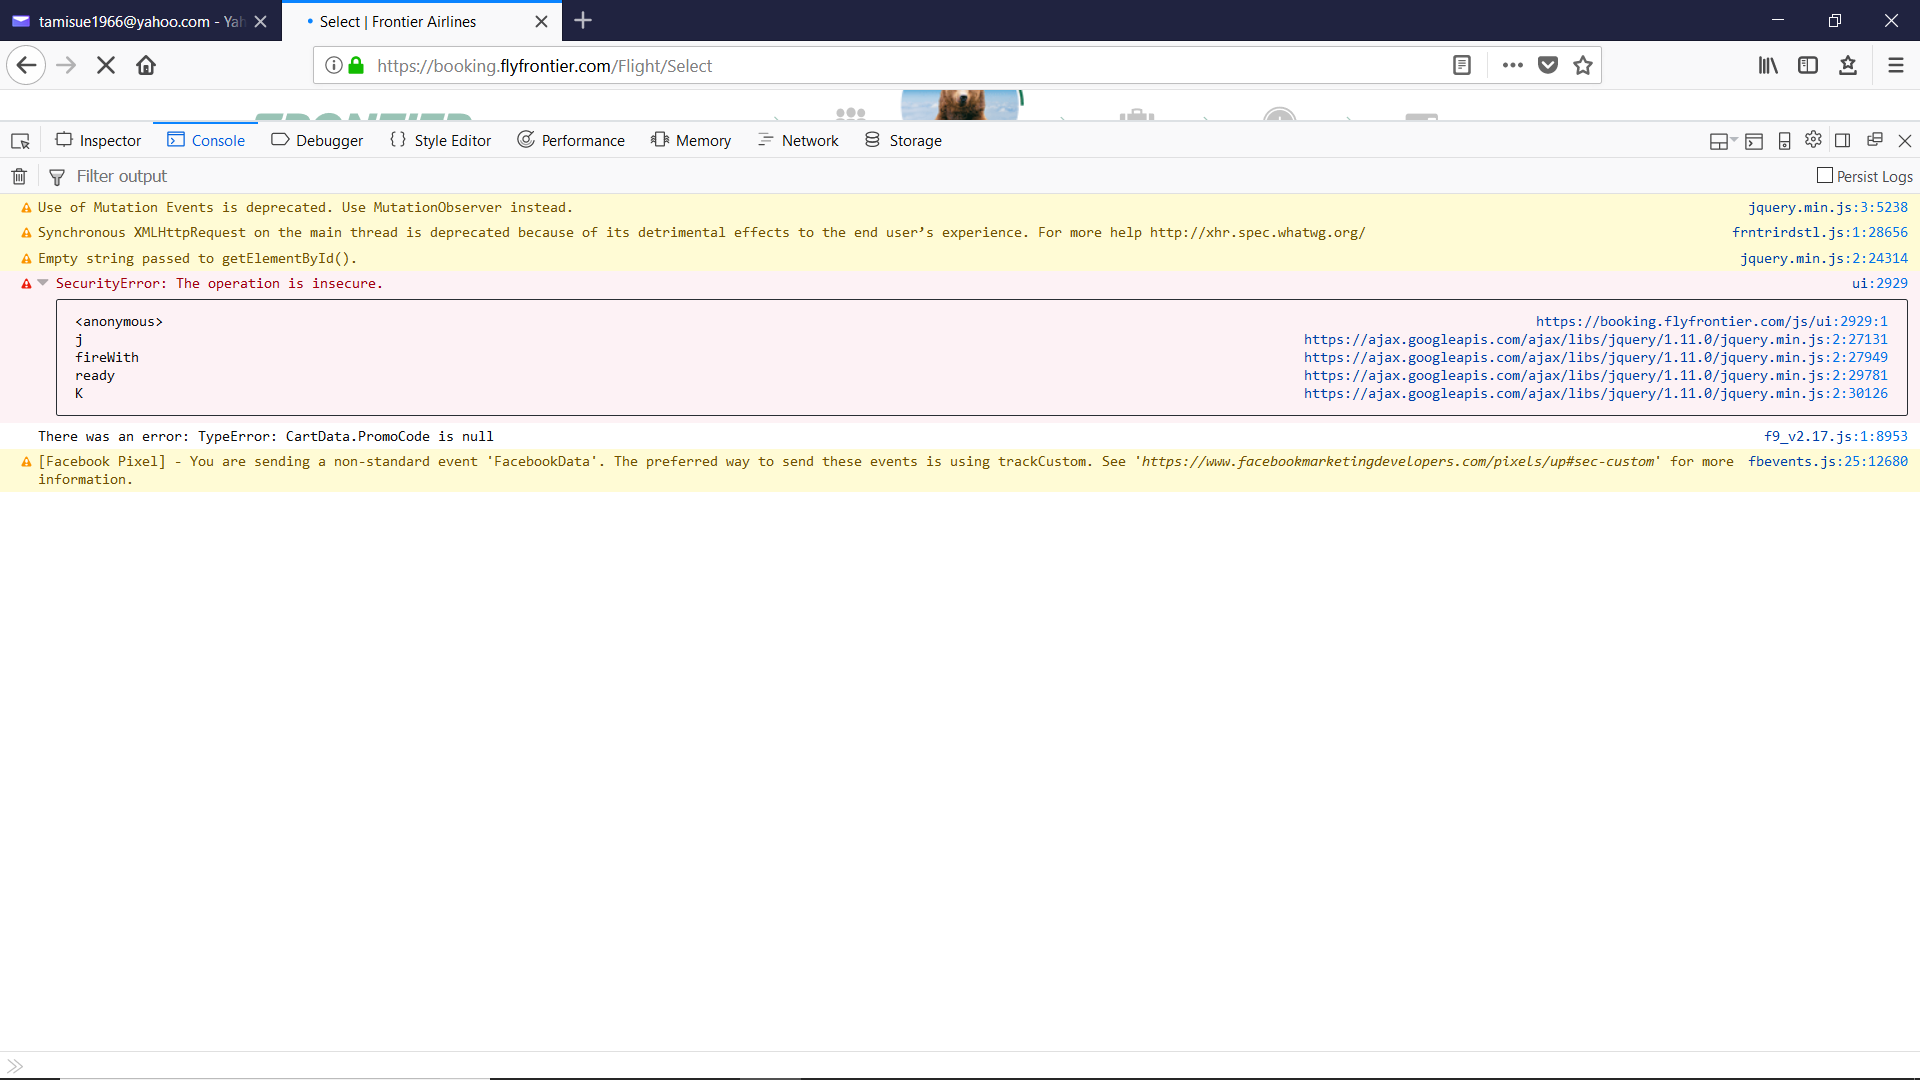
Task: Open Firefox hamburger menu
Action: [1895, 66]
